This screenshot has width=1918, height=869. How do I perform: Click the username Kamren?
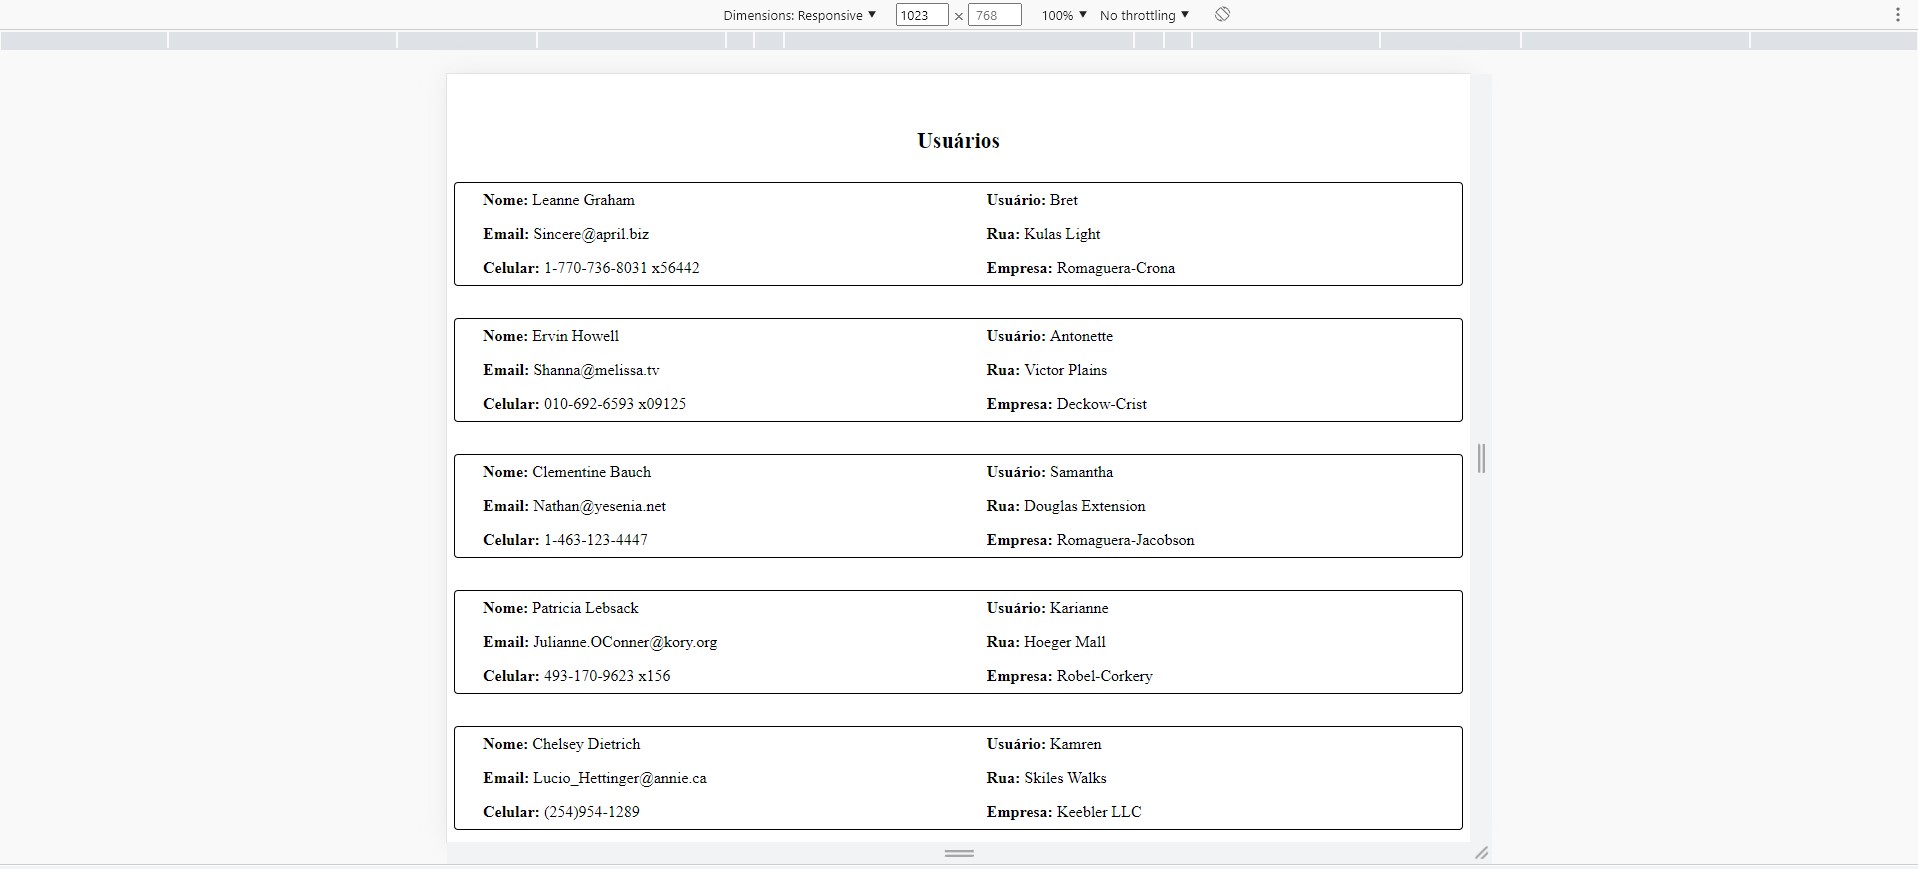pos(1076,744)
